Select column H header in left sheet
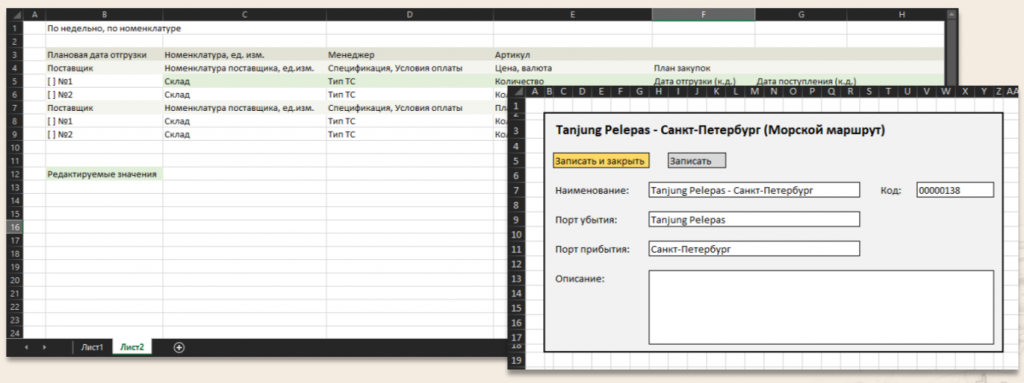The height and width of the screenshot is (383, 1024). tap(902, 15)
